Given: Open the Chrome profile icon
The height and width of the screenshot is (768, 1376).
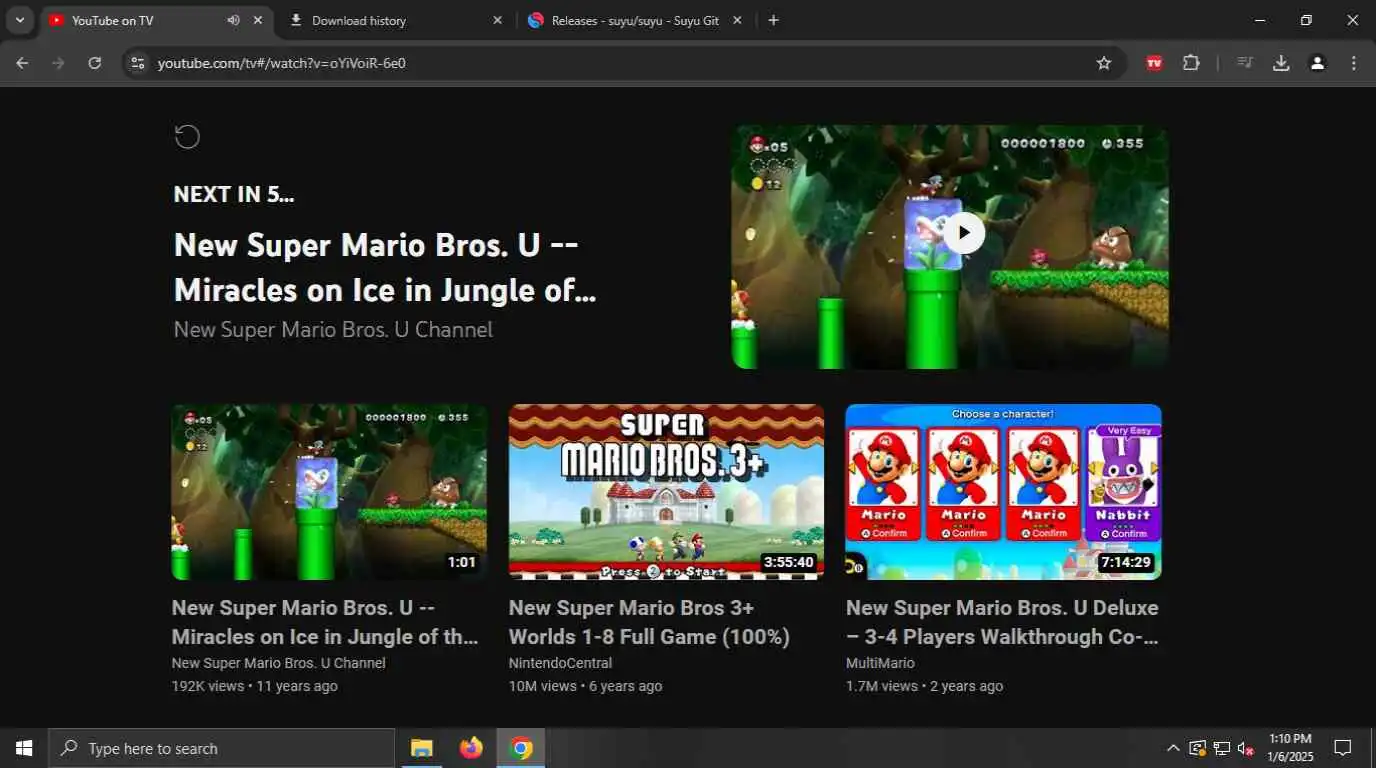Looking at the screenshot, I should tap(1317, 63).
